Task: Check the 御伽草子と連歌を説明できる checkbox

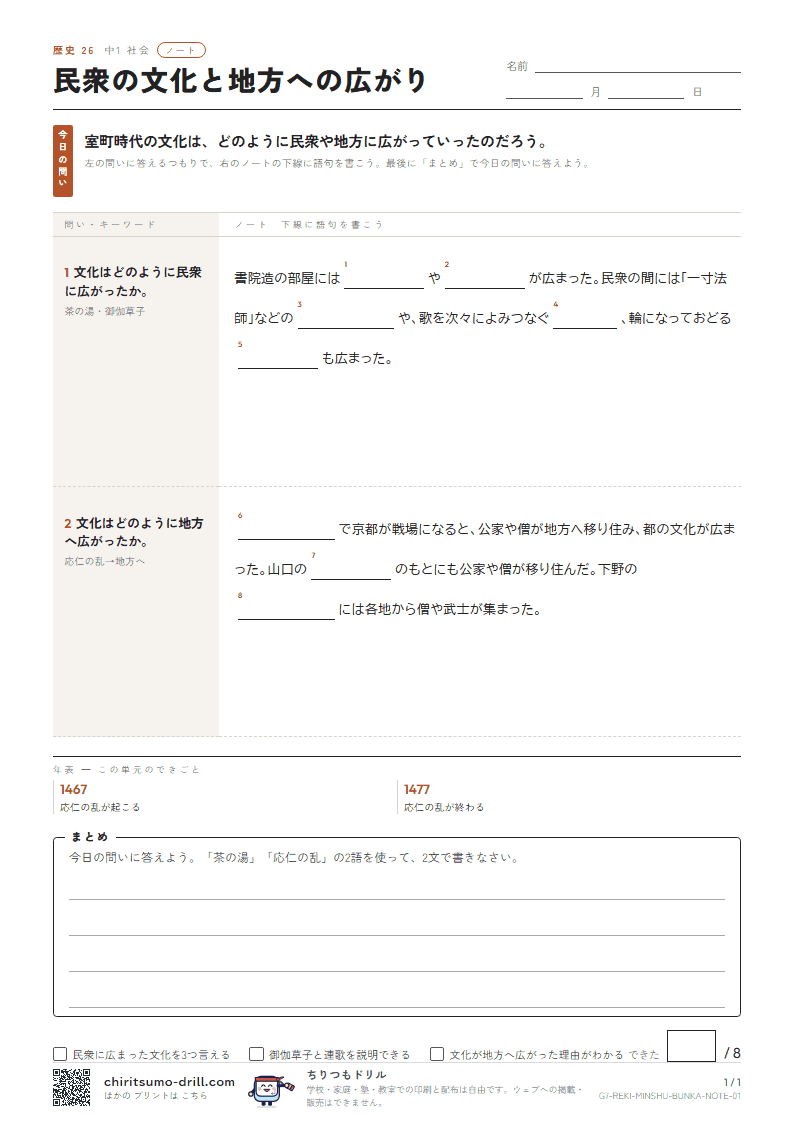Action: (256, 1054)
